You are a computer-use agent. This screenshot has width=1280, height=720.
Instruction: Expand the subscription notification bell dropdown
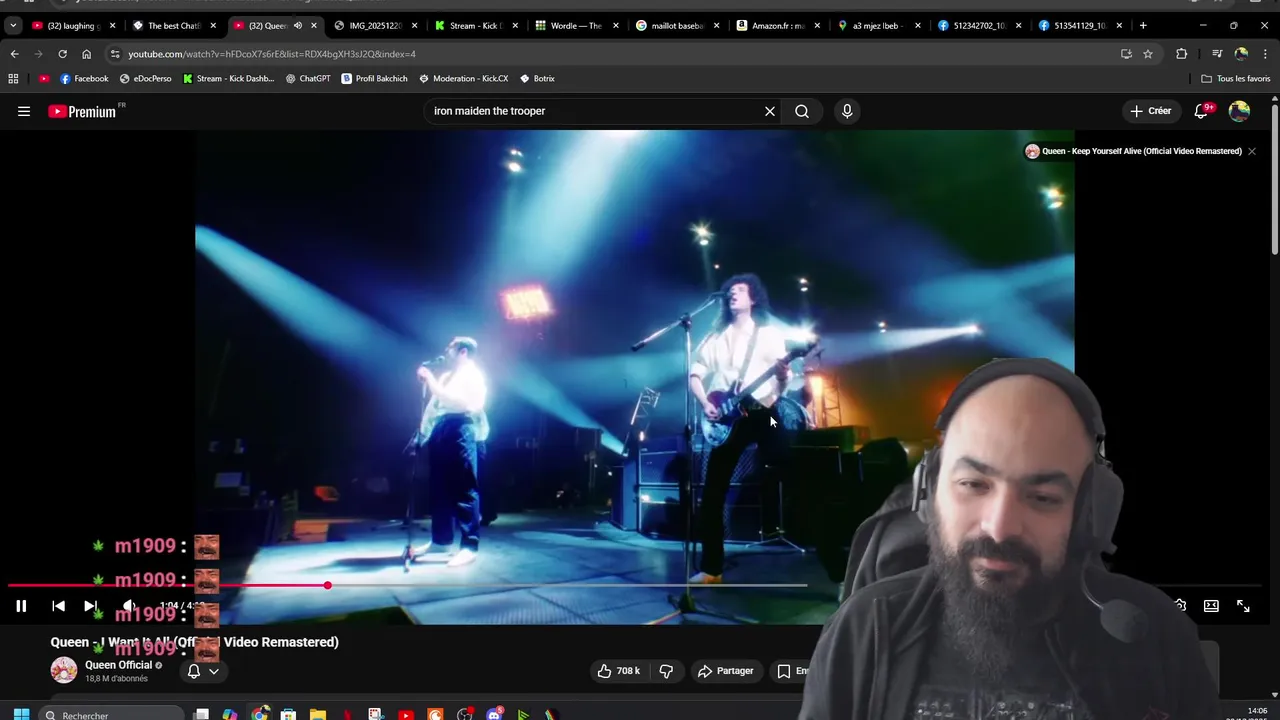pos(203,671)
